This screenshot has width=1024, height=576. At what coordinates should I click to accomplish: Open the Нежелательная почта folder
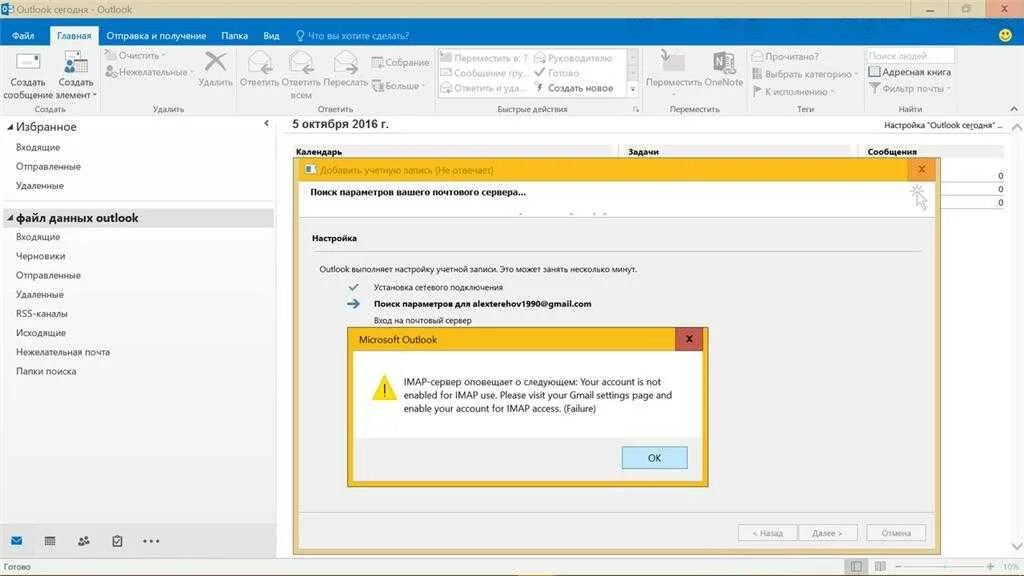tap(63, 351)
